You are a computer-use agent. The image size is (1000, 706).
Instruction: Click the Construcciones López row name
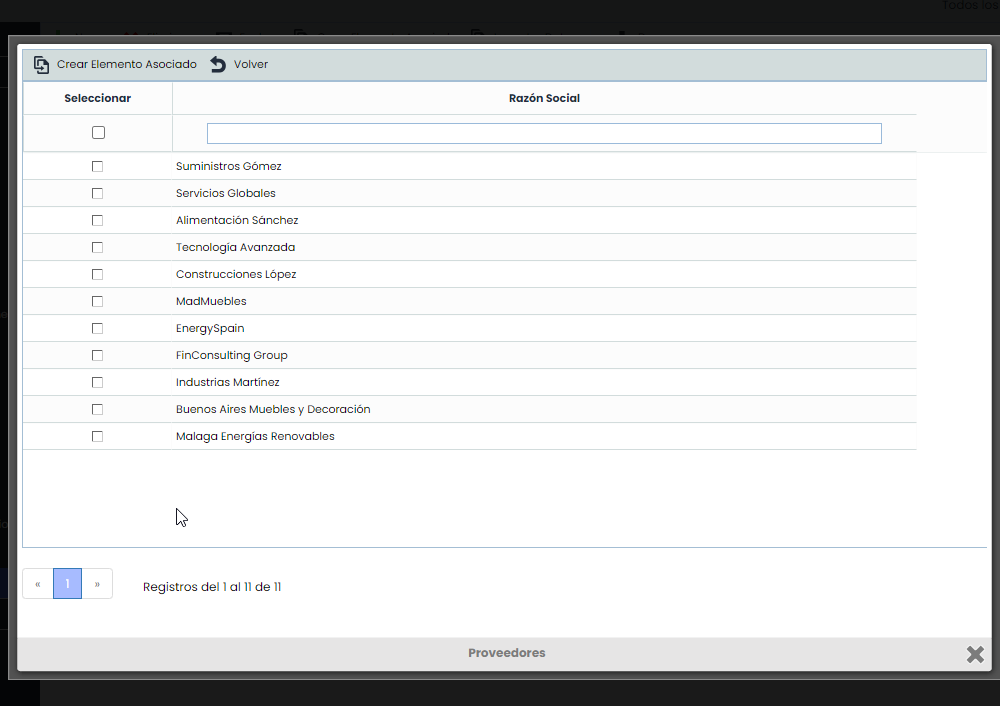pyautogui.click(x=236, y=274)
